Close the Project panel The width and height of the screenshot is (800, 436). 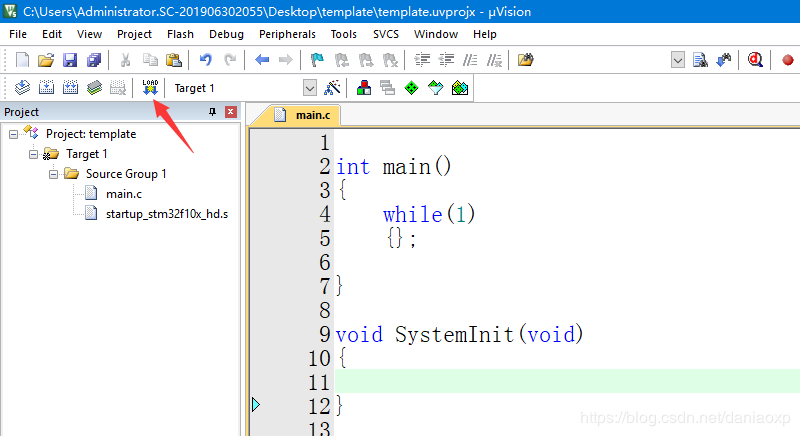click(x=231, y=112)
